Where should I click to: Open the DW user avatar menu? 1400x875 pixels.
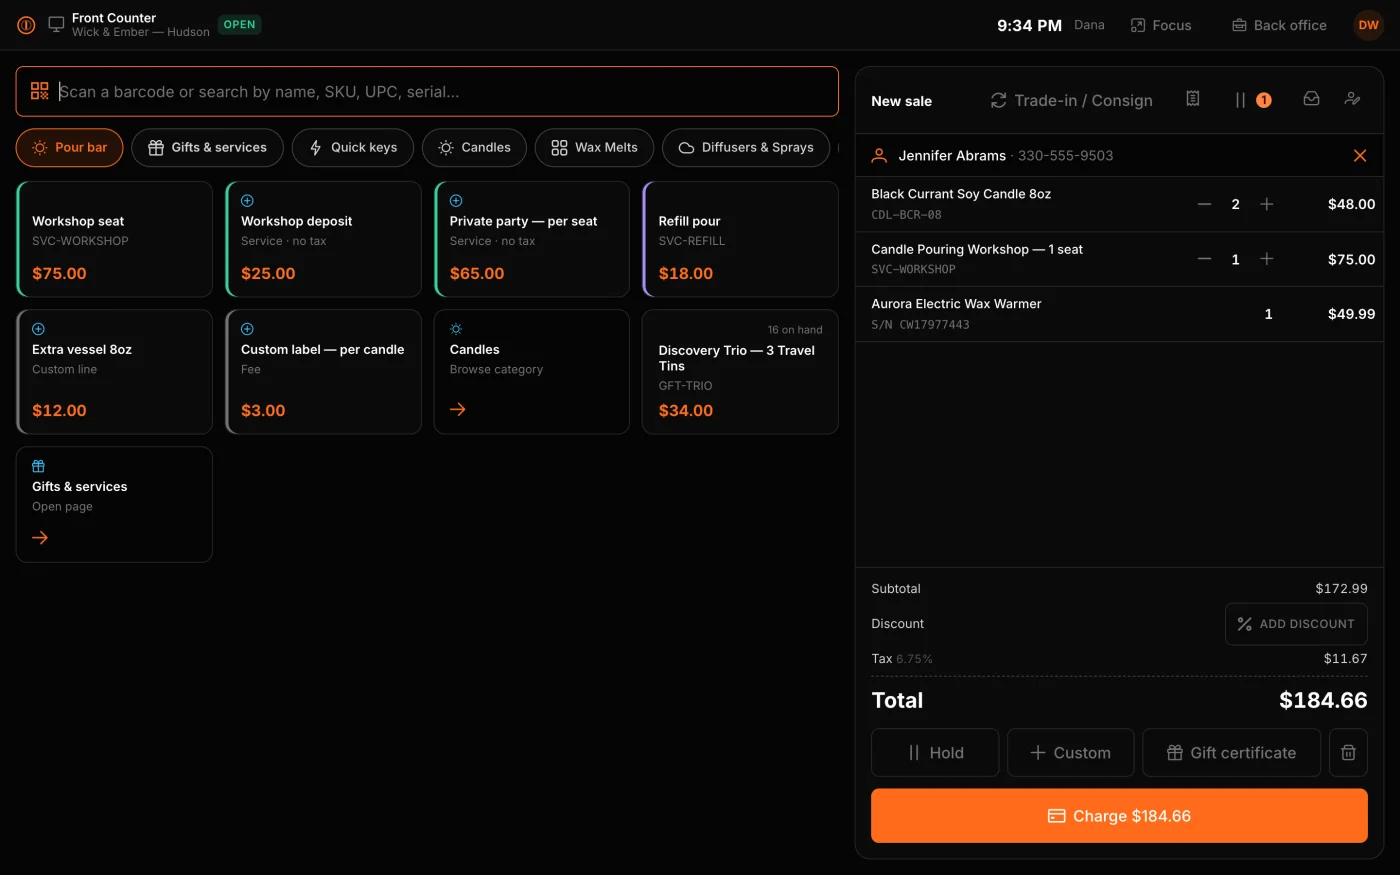click(1368, 25)
